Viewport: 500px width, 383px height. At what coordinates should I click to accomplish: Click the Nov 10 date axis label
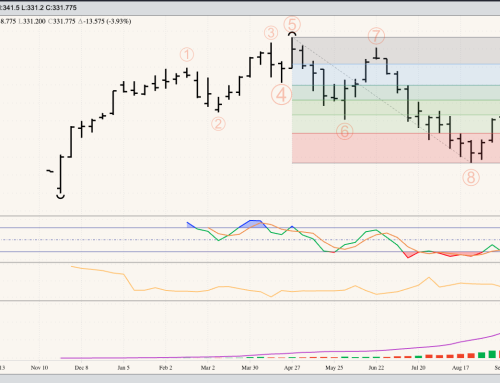coord(39,368)
